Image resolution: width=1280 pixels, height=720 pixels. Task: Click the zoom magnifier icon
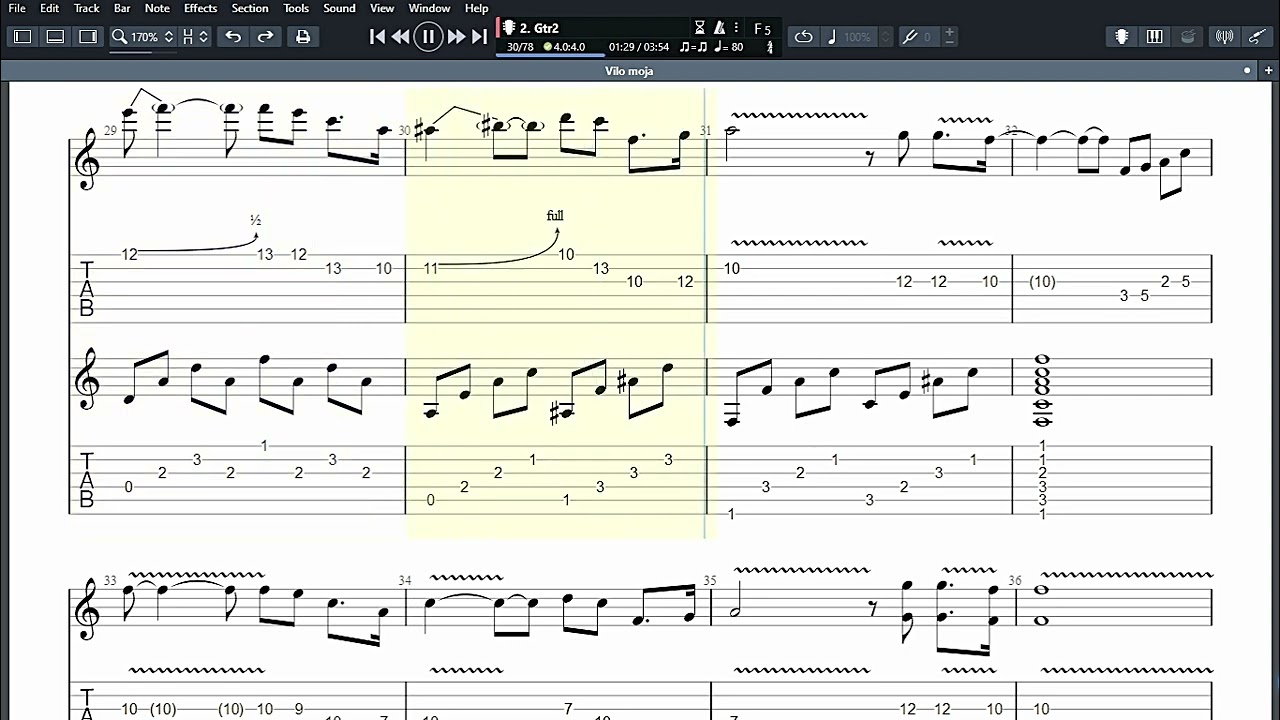(119, 37)
